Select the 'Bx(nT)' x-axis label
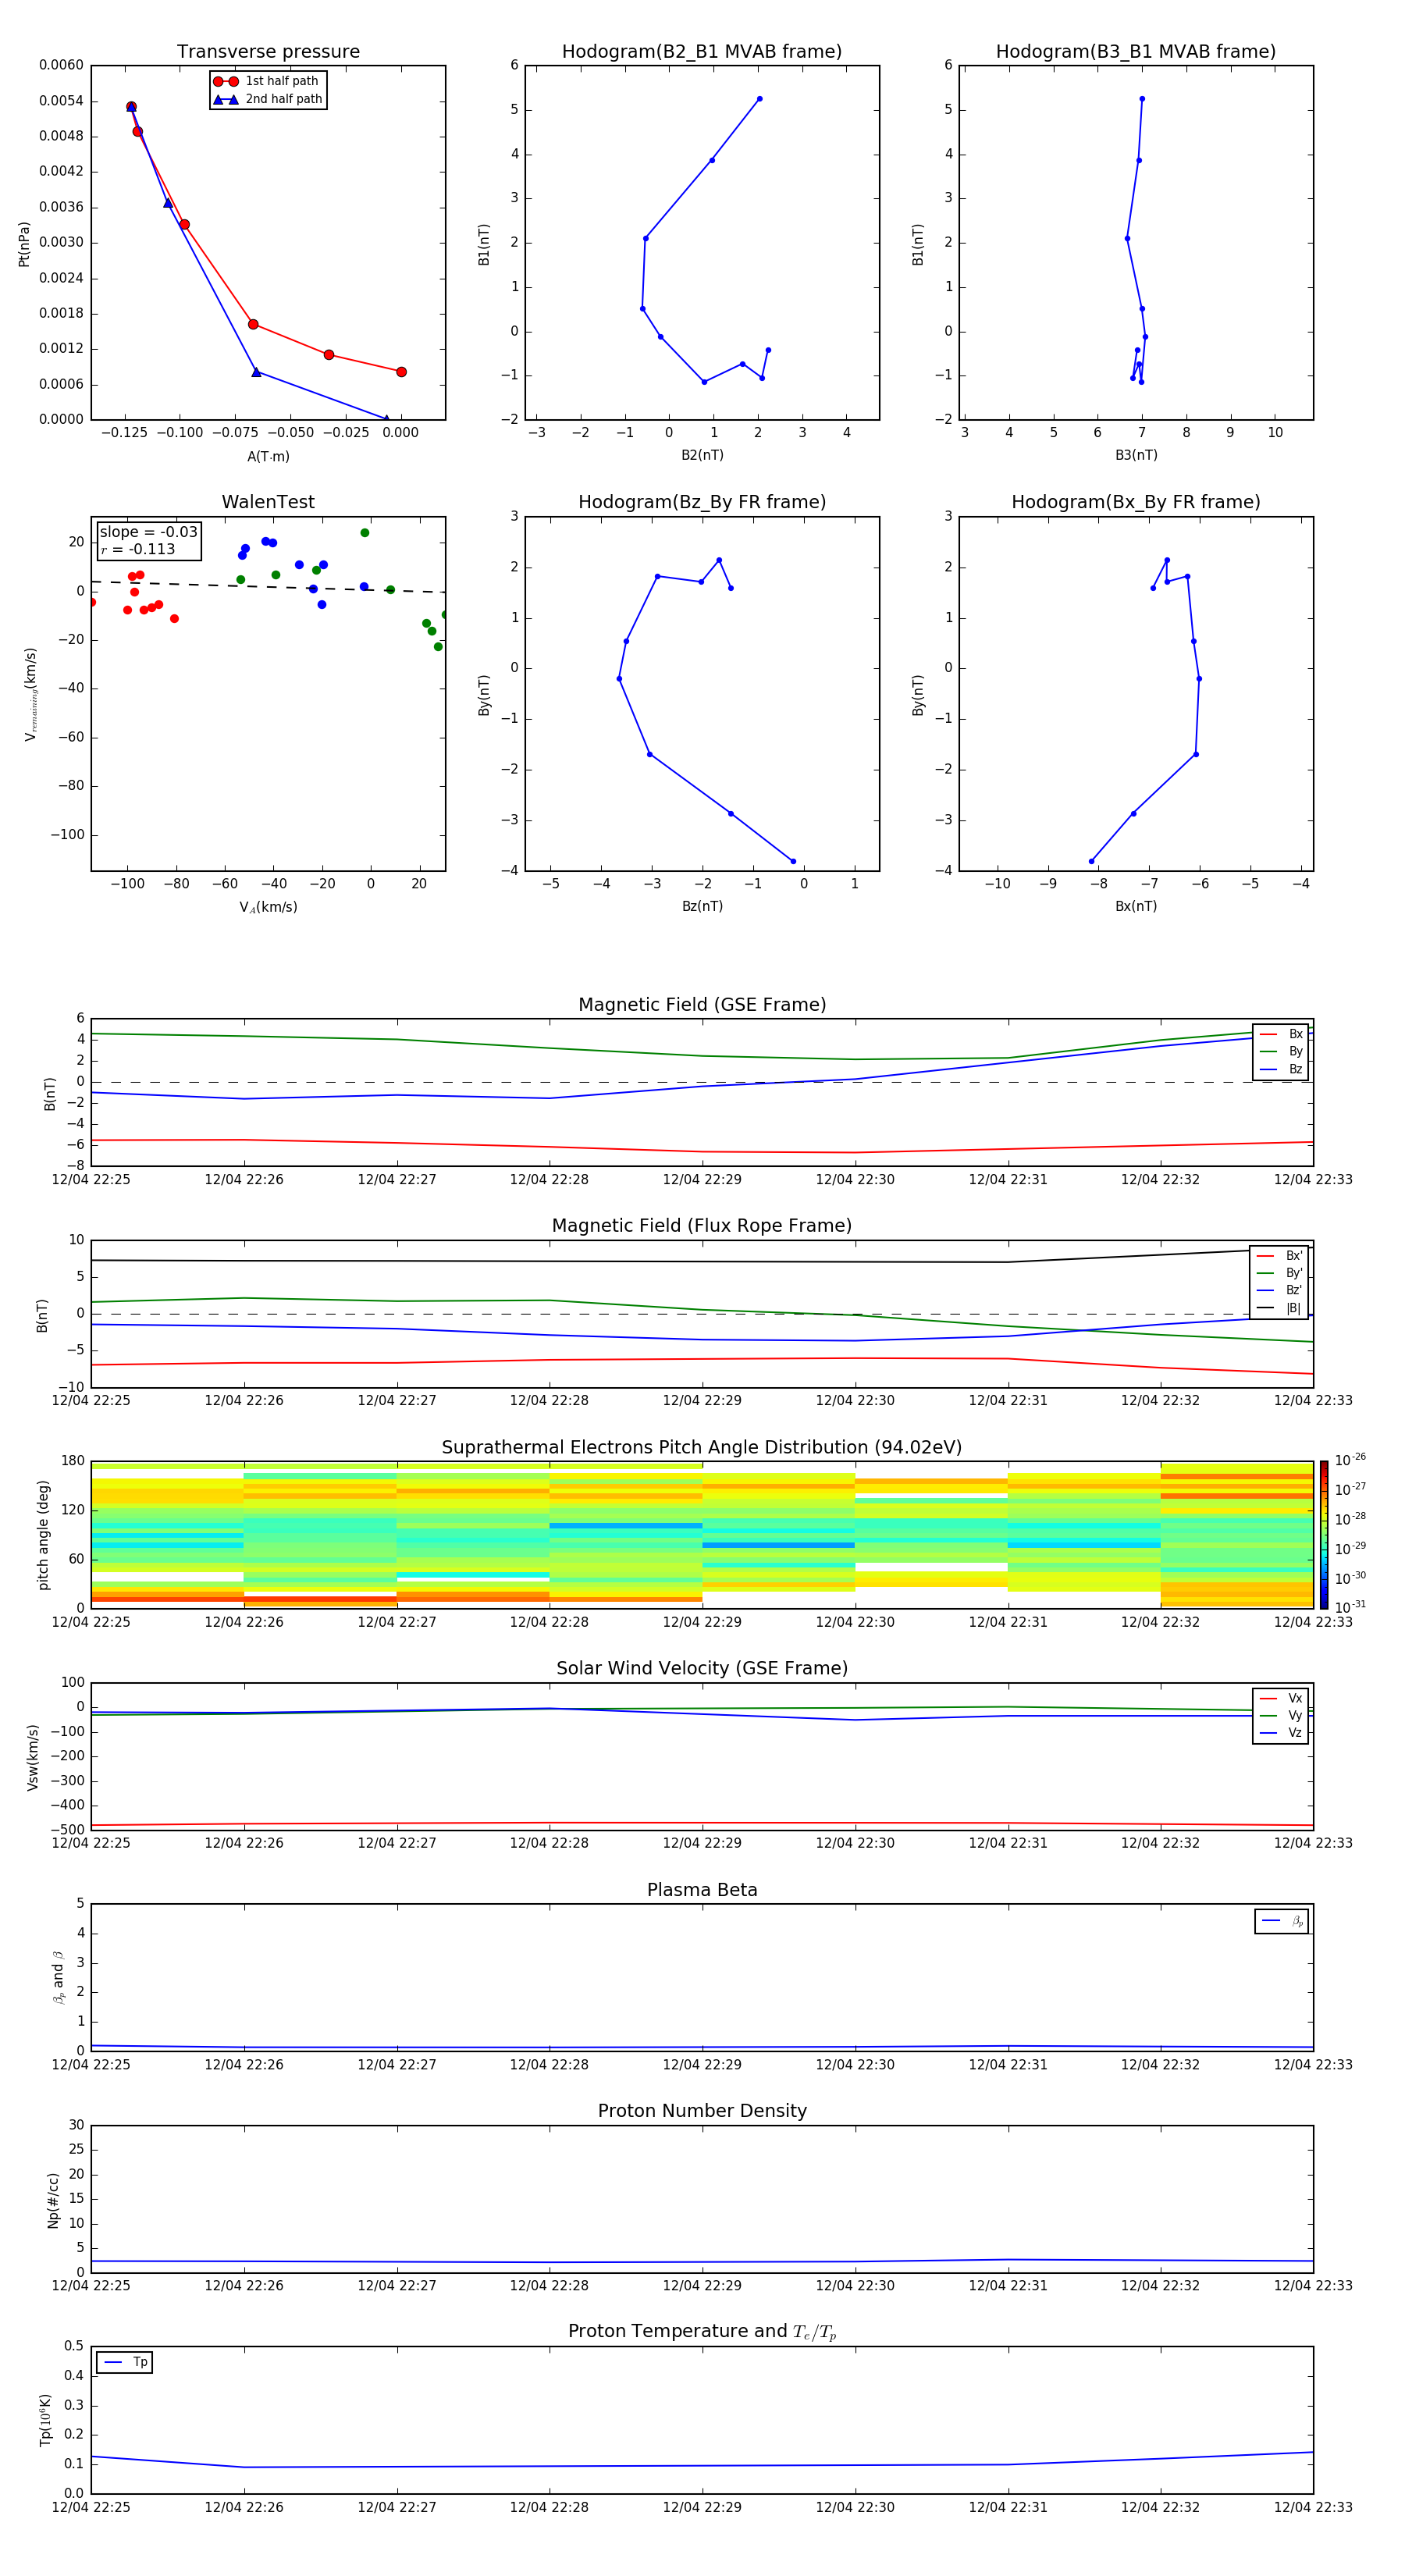The image size is (1405, 2576). (x=1136, y=907)
